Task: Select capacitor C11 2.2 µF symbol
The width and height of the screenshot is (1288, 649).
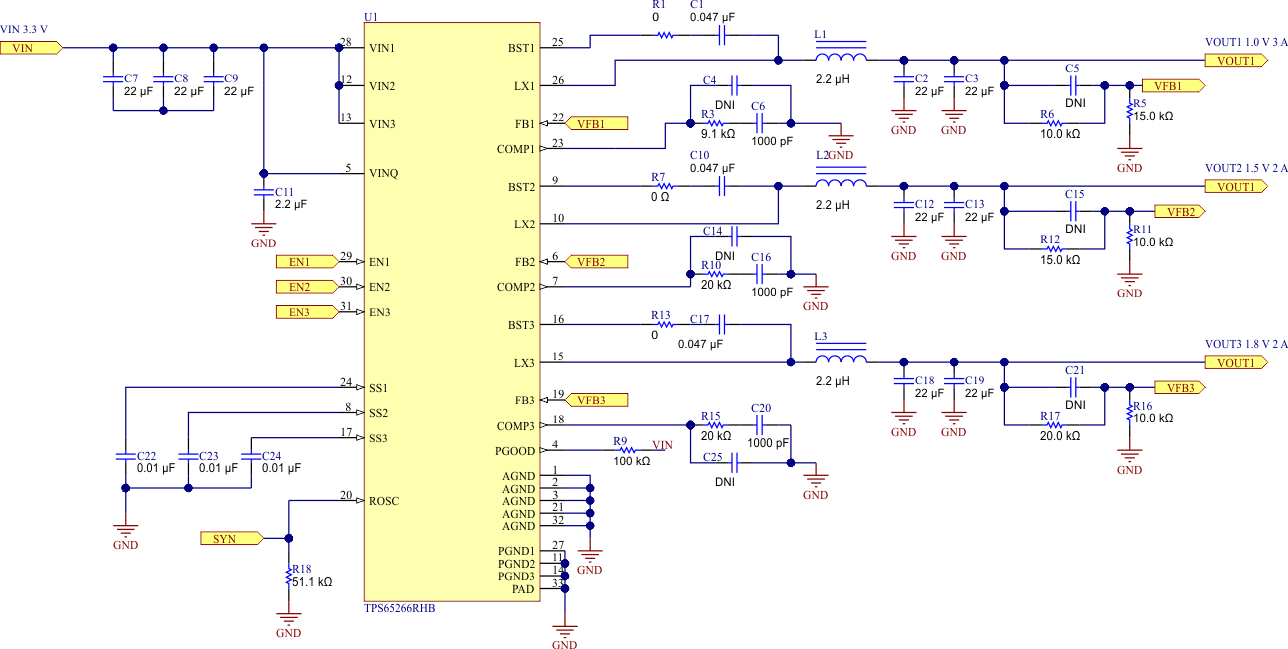Action: 263,190
